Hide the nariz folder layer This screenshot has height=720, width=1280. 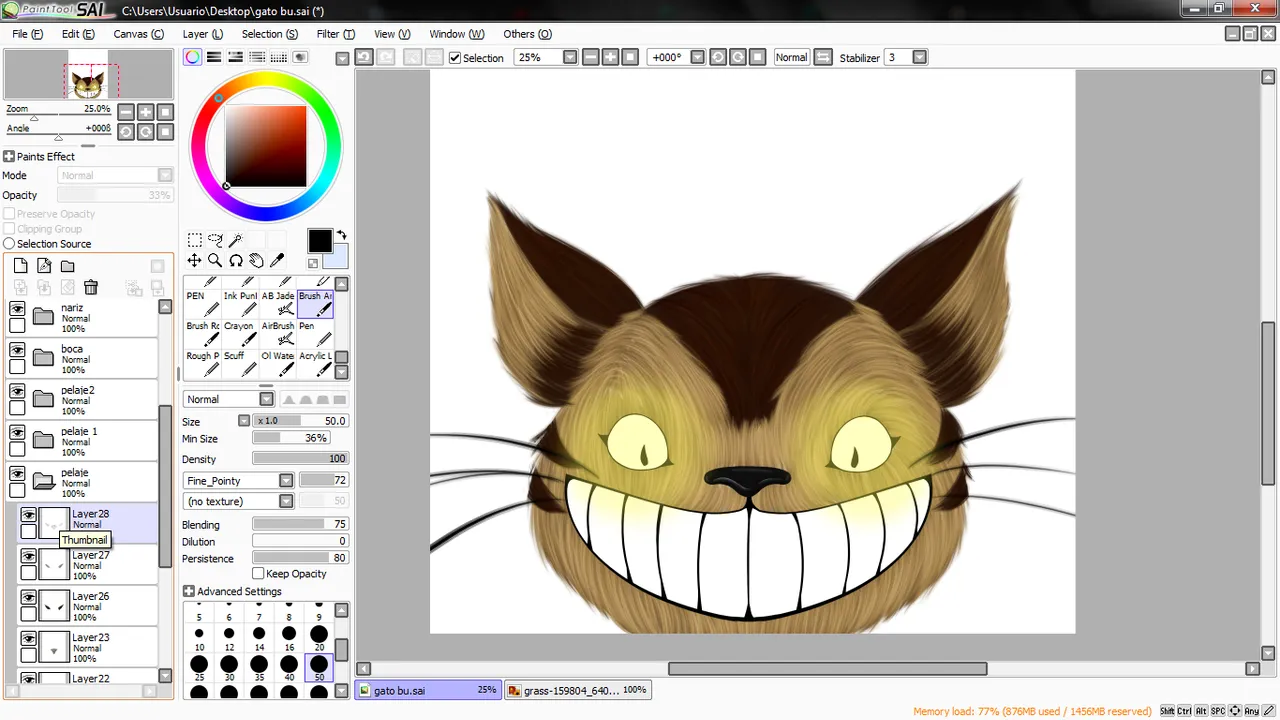(x=17, y=310)
